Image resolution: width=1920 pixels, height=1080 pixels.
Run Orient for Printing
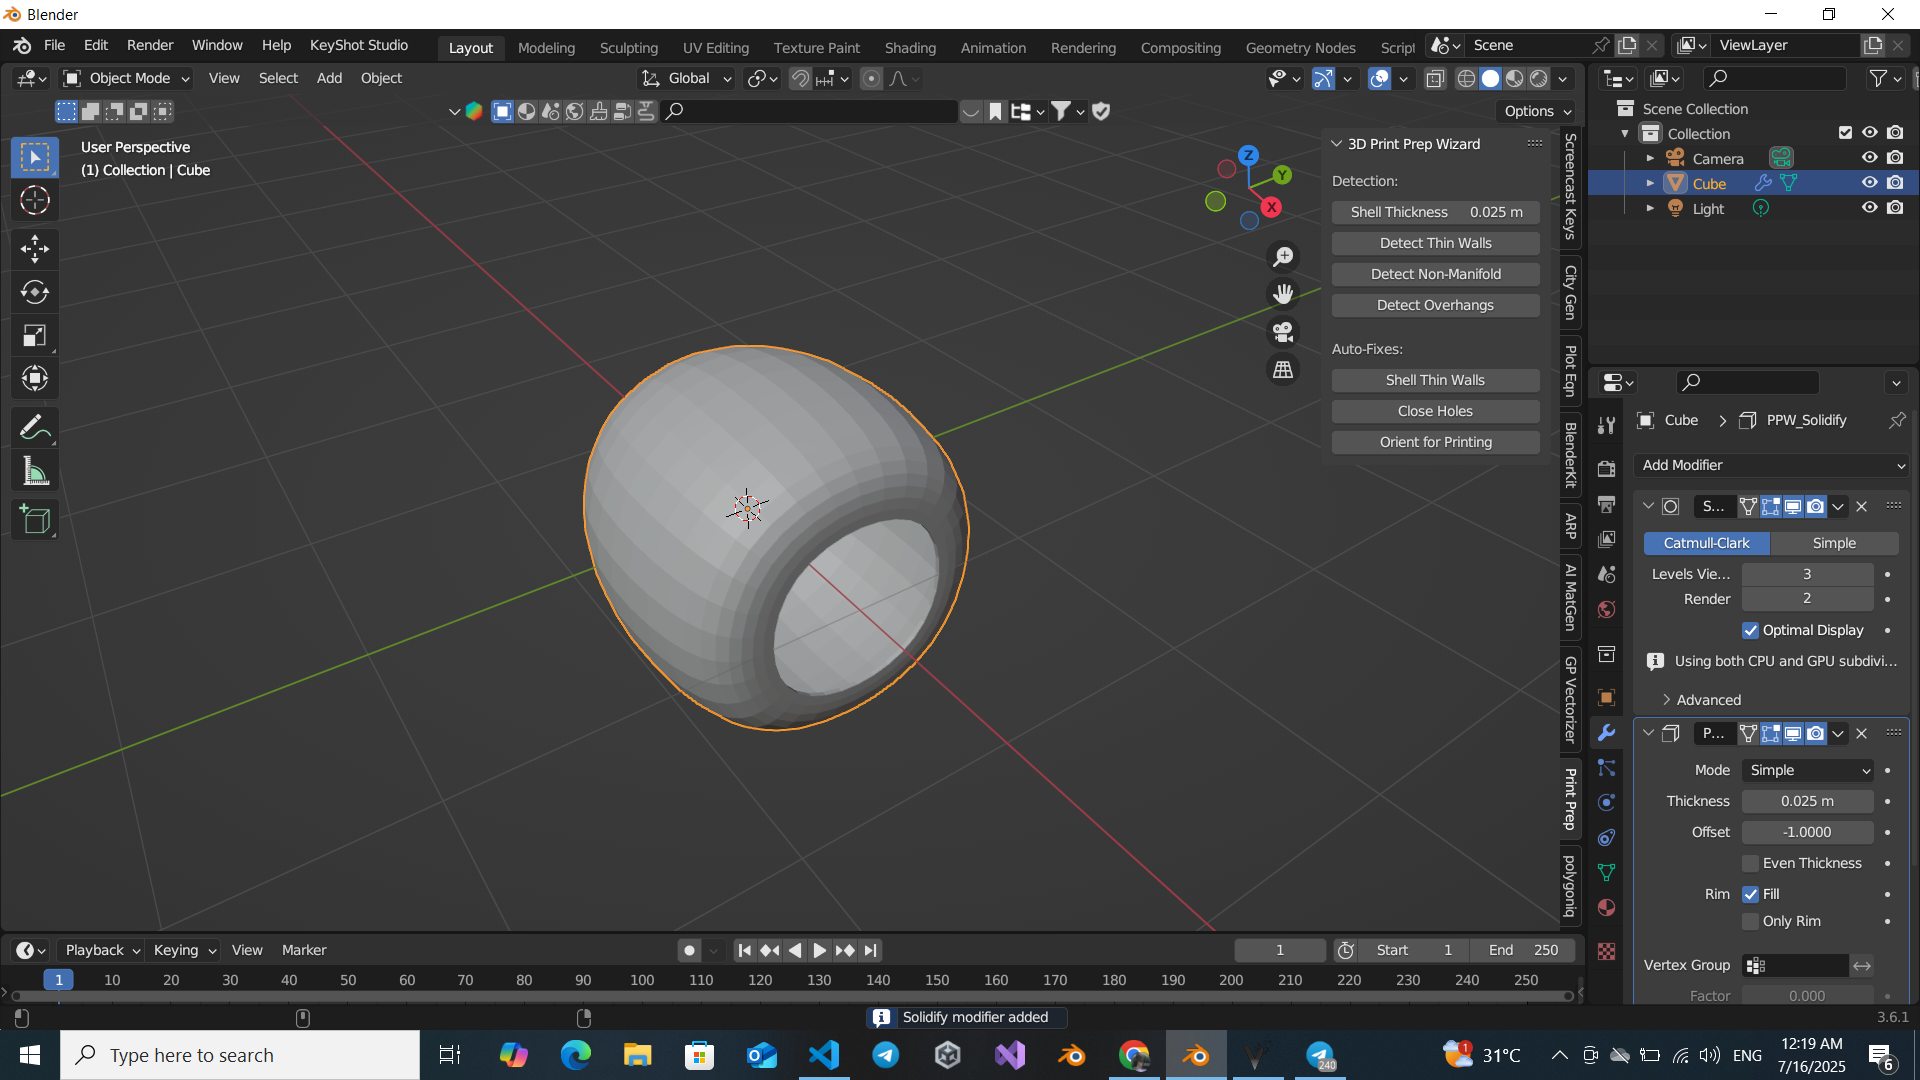coord(1435,441)
